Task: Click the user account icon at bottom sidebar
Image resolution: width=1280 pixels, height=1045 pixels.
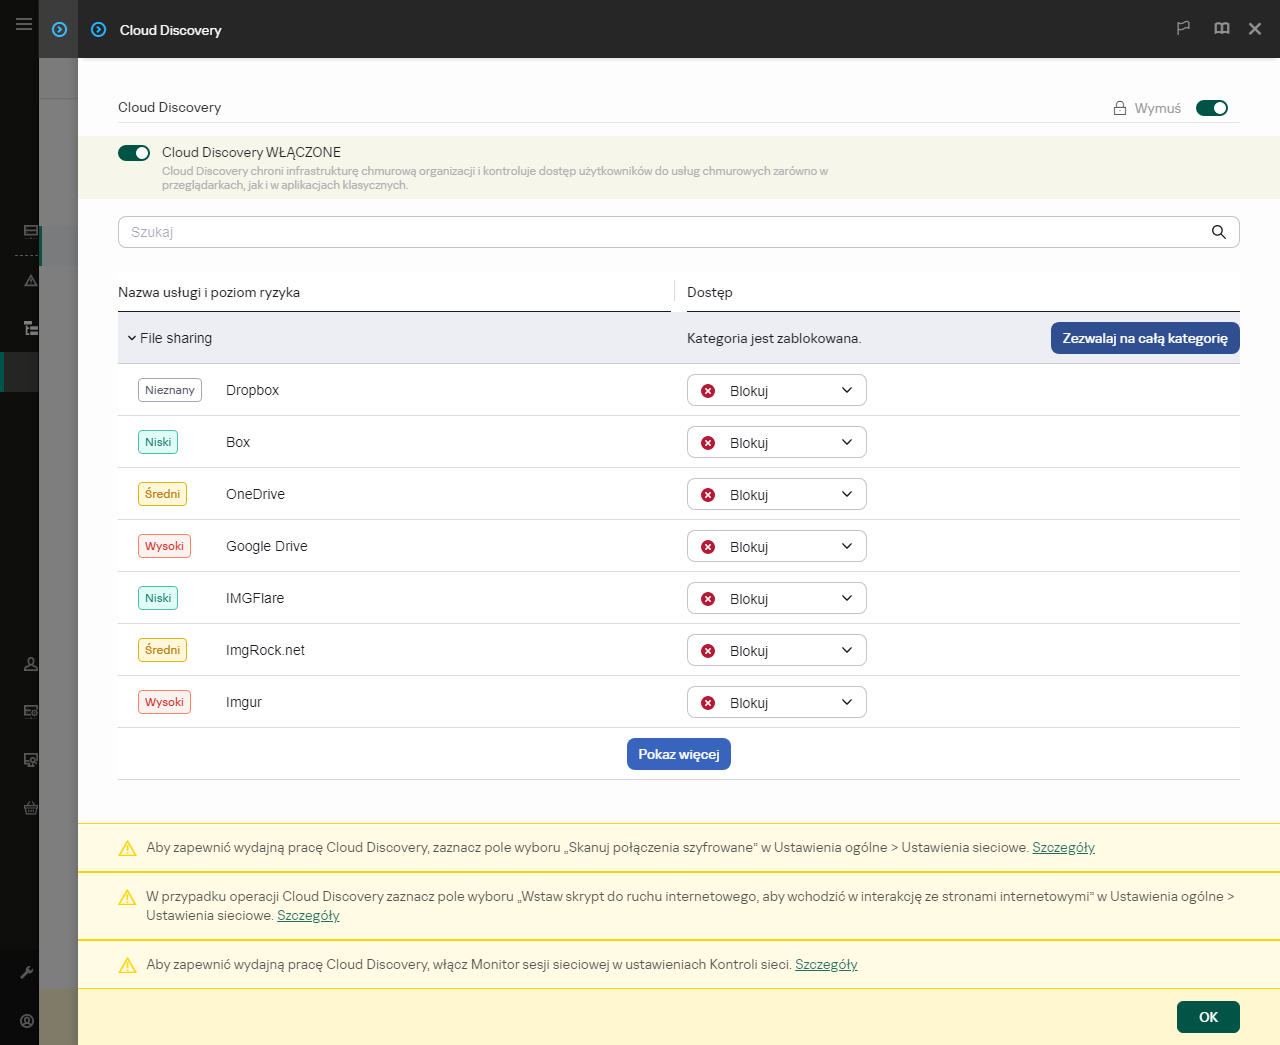Action: 27,1021
